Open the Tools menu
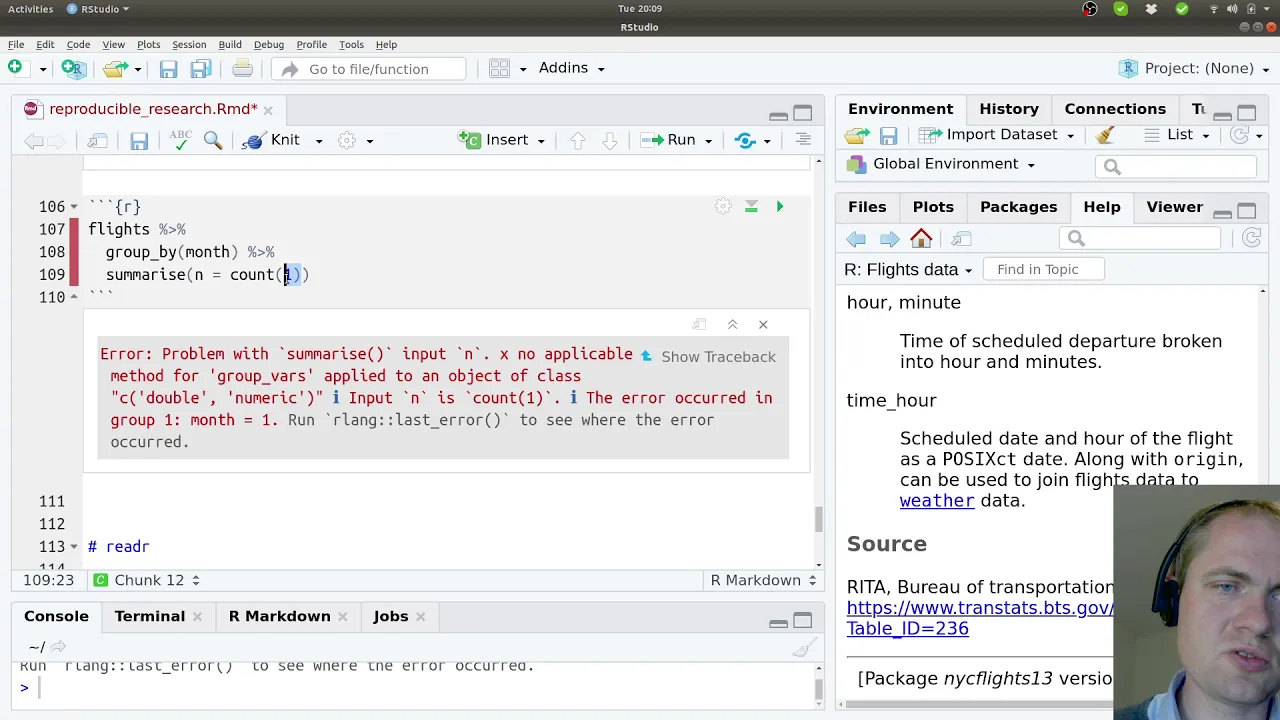The image size is (1280, 720). point(351,44)
